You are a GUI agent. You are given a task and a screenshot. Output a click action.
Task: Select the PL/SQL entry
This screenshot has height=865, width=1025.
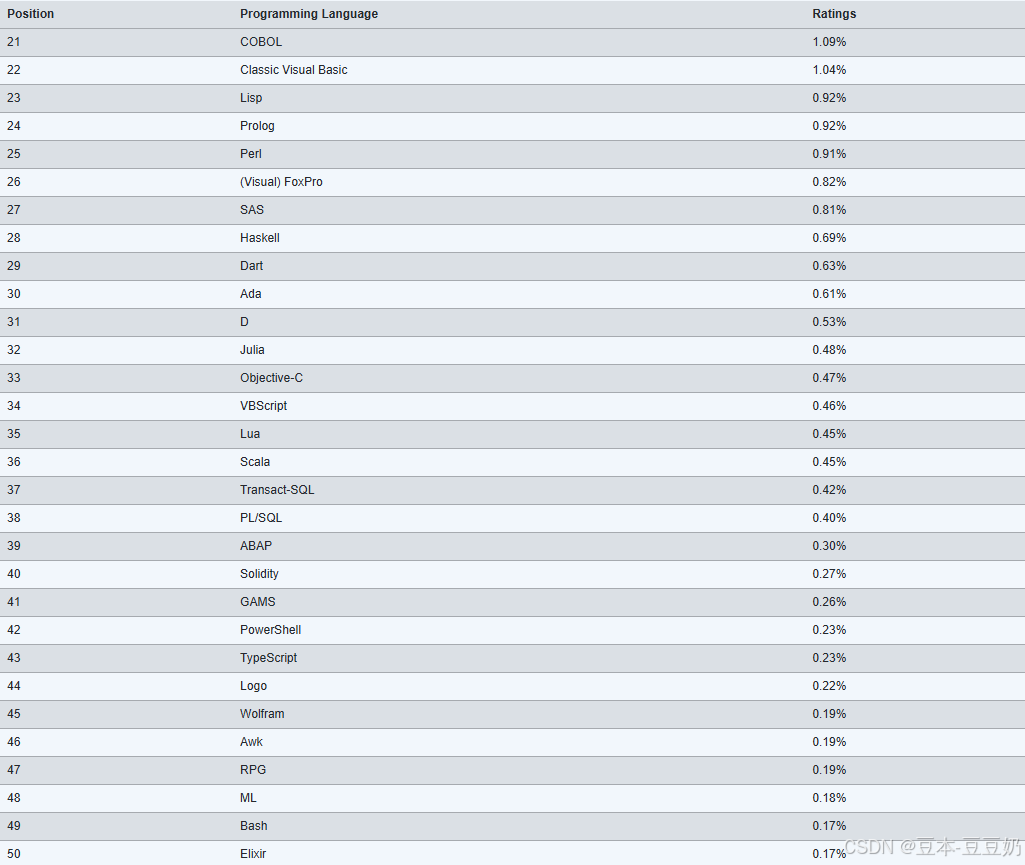point(261,518)
